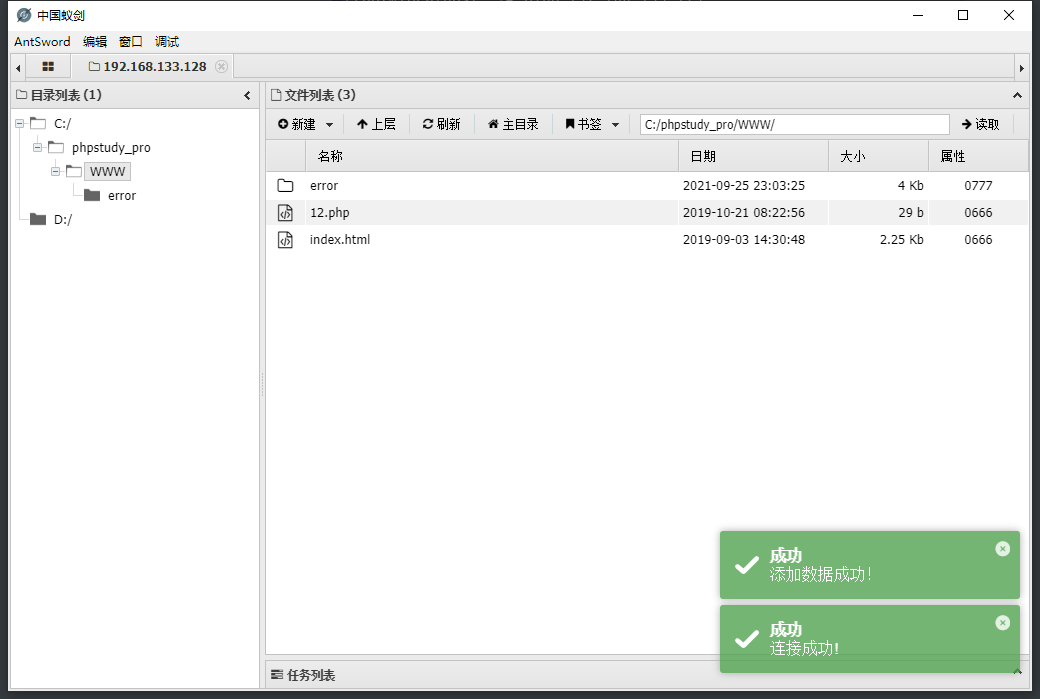Collapse the phpstudy_pro tree node
Screen dimensions: 1040x699
click(38, 147)
